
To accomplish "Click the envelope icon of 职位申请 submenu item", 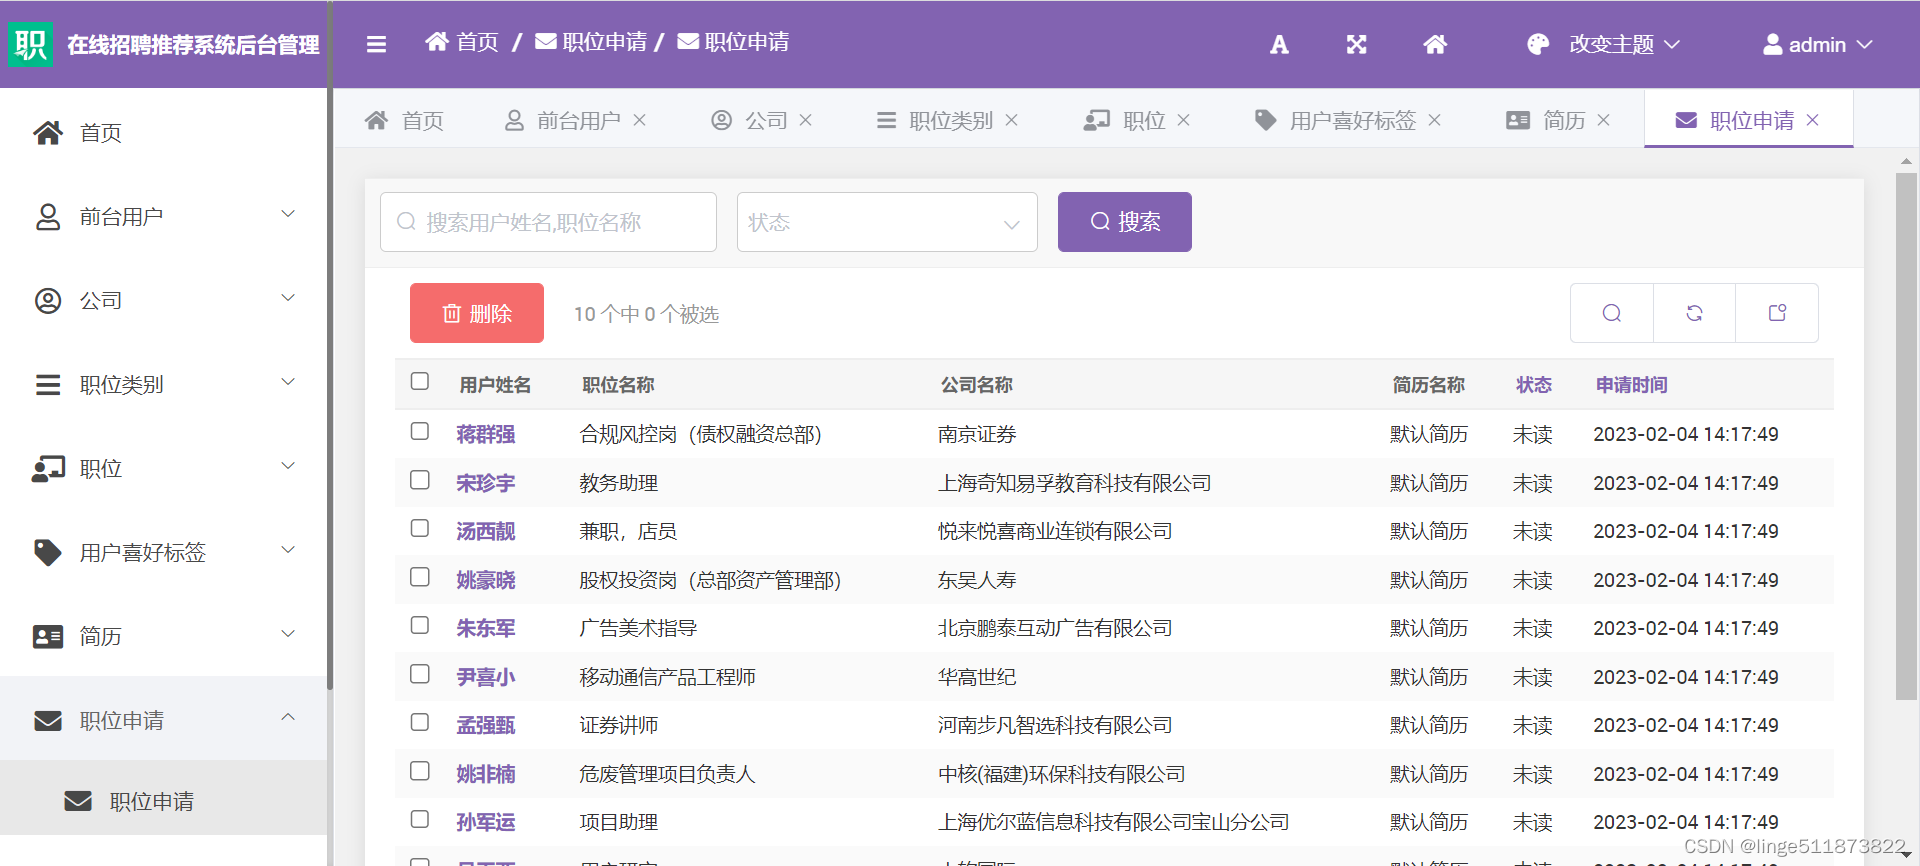I will (x=78, y=801).
